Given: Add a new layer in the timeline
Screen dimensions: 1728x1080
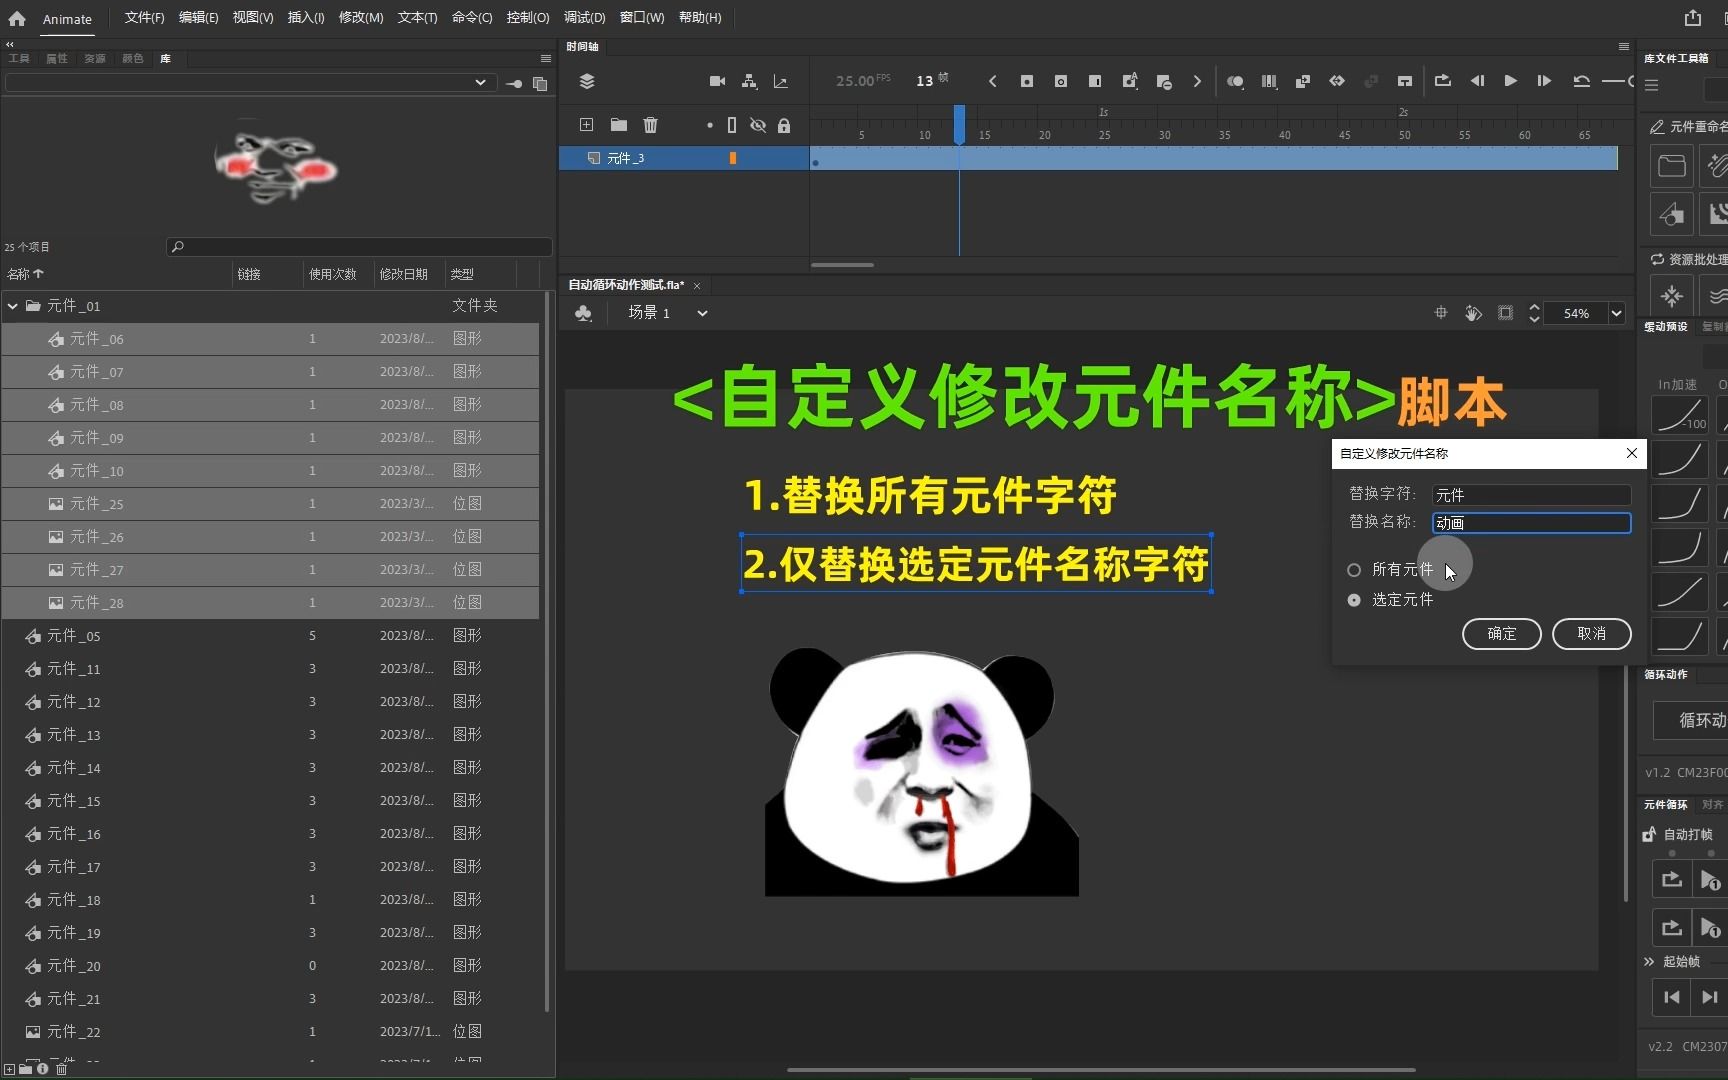Looking at the screenshot, I should coord(585,125).
